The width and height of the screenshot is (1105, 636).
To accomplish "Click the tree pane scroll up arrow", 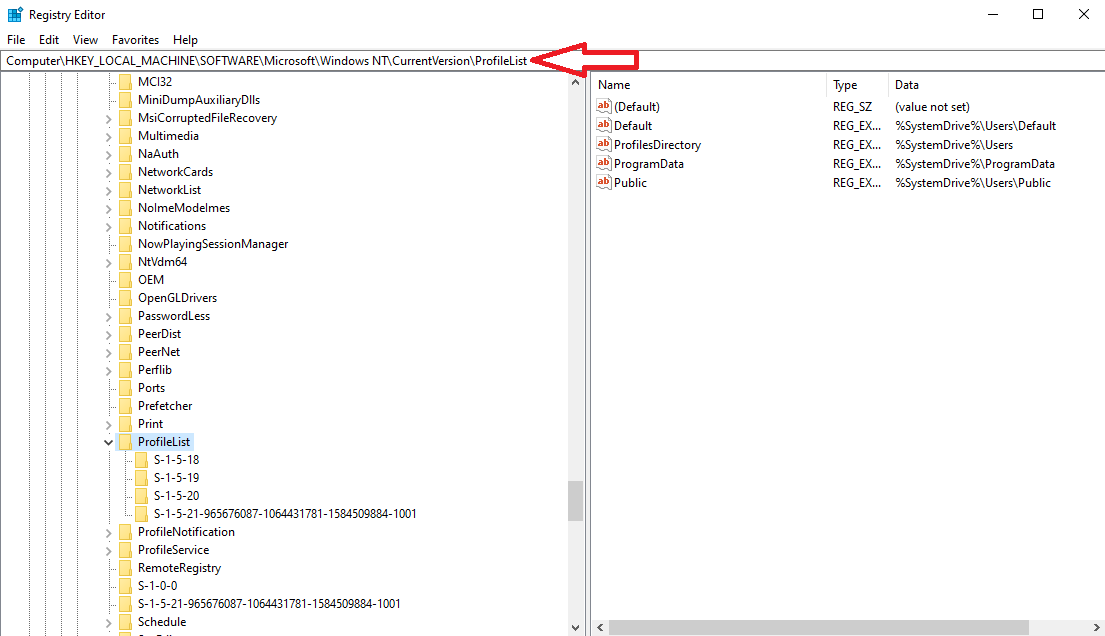I will pos(575,82).
